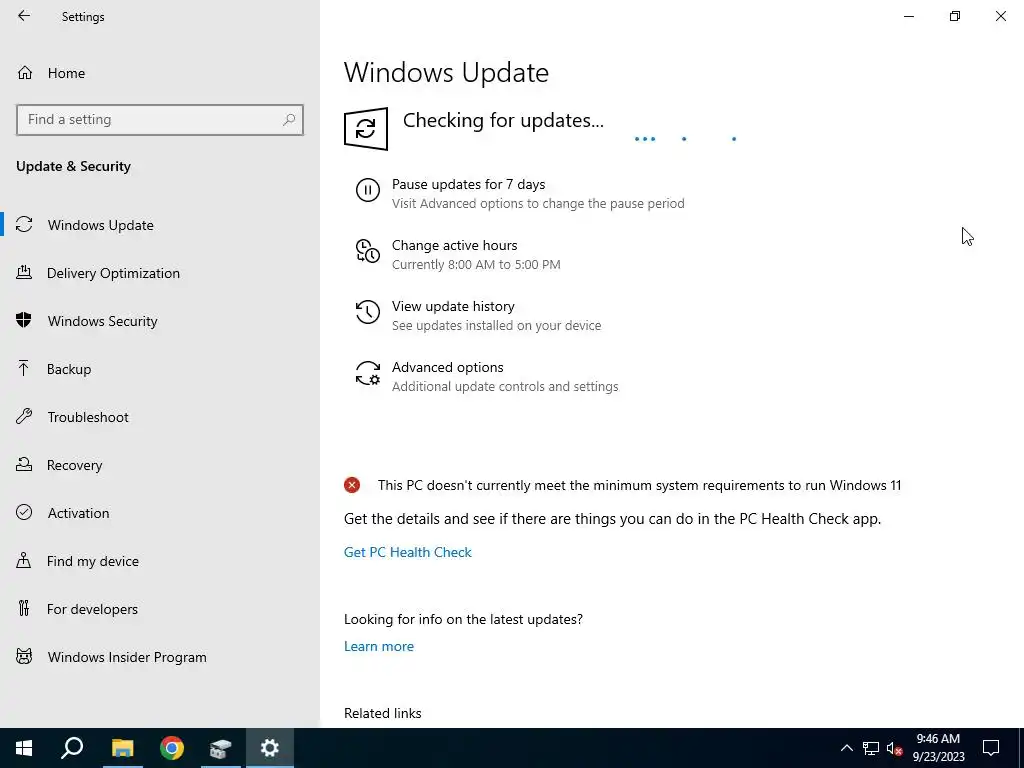Image resolution: width=1024 pixels, height=768 pixels.
Task: Click the update history clock icon
Action: 368,312
